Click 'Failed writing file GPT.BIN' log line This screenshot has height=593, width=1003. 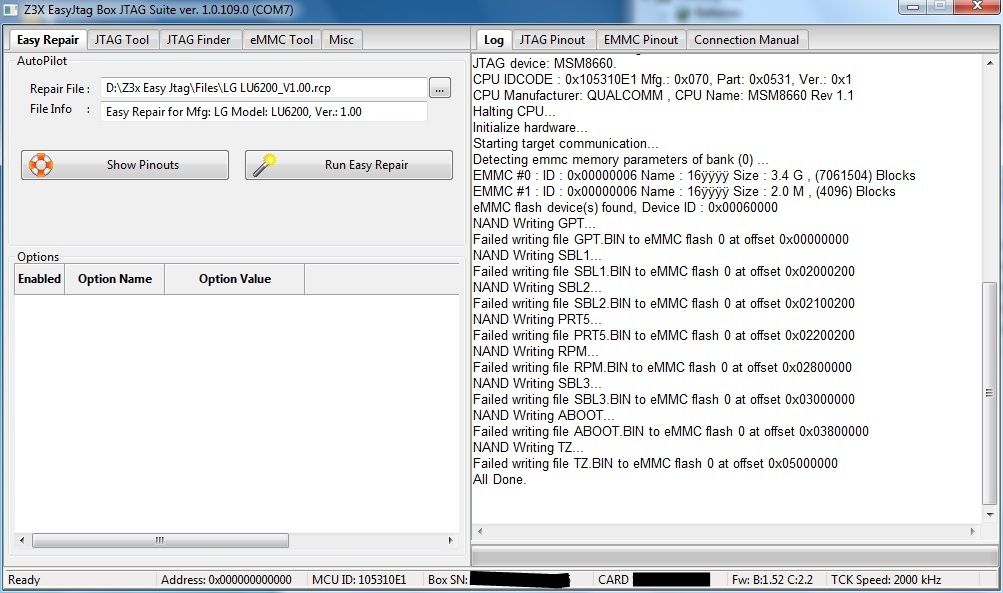coord(661,239)
